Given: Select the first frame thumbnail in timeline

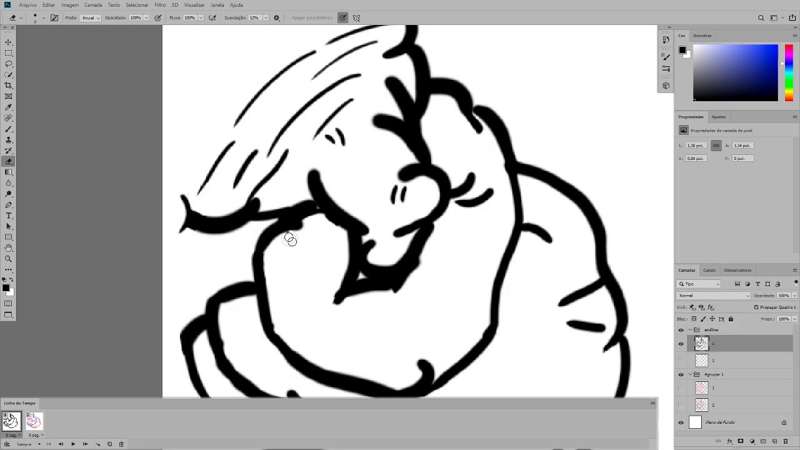Looking at the screenshot, I should 11,421.
